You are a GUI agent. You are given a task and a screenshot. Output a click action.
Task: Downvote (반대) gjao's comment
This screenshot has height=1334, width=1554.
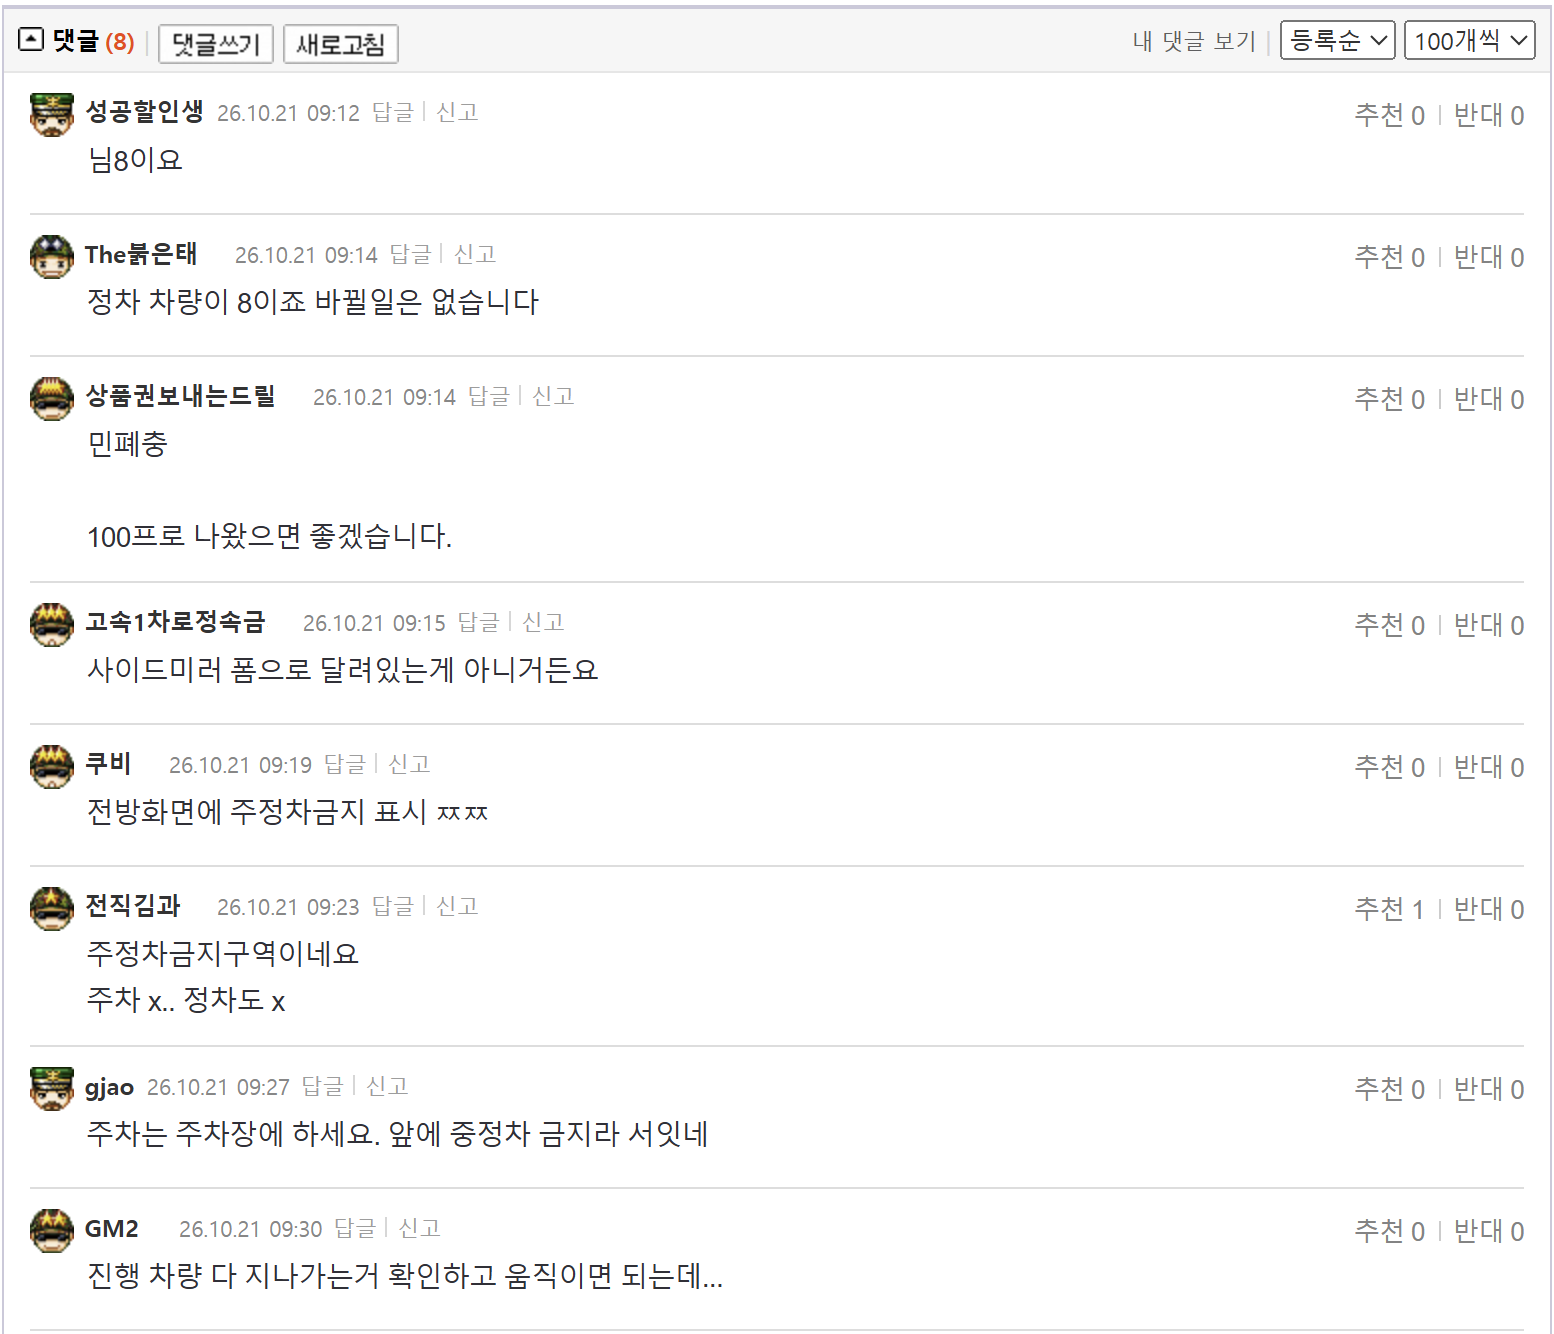(x=1489, y=1089)
